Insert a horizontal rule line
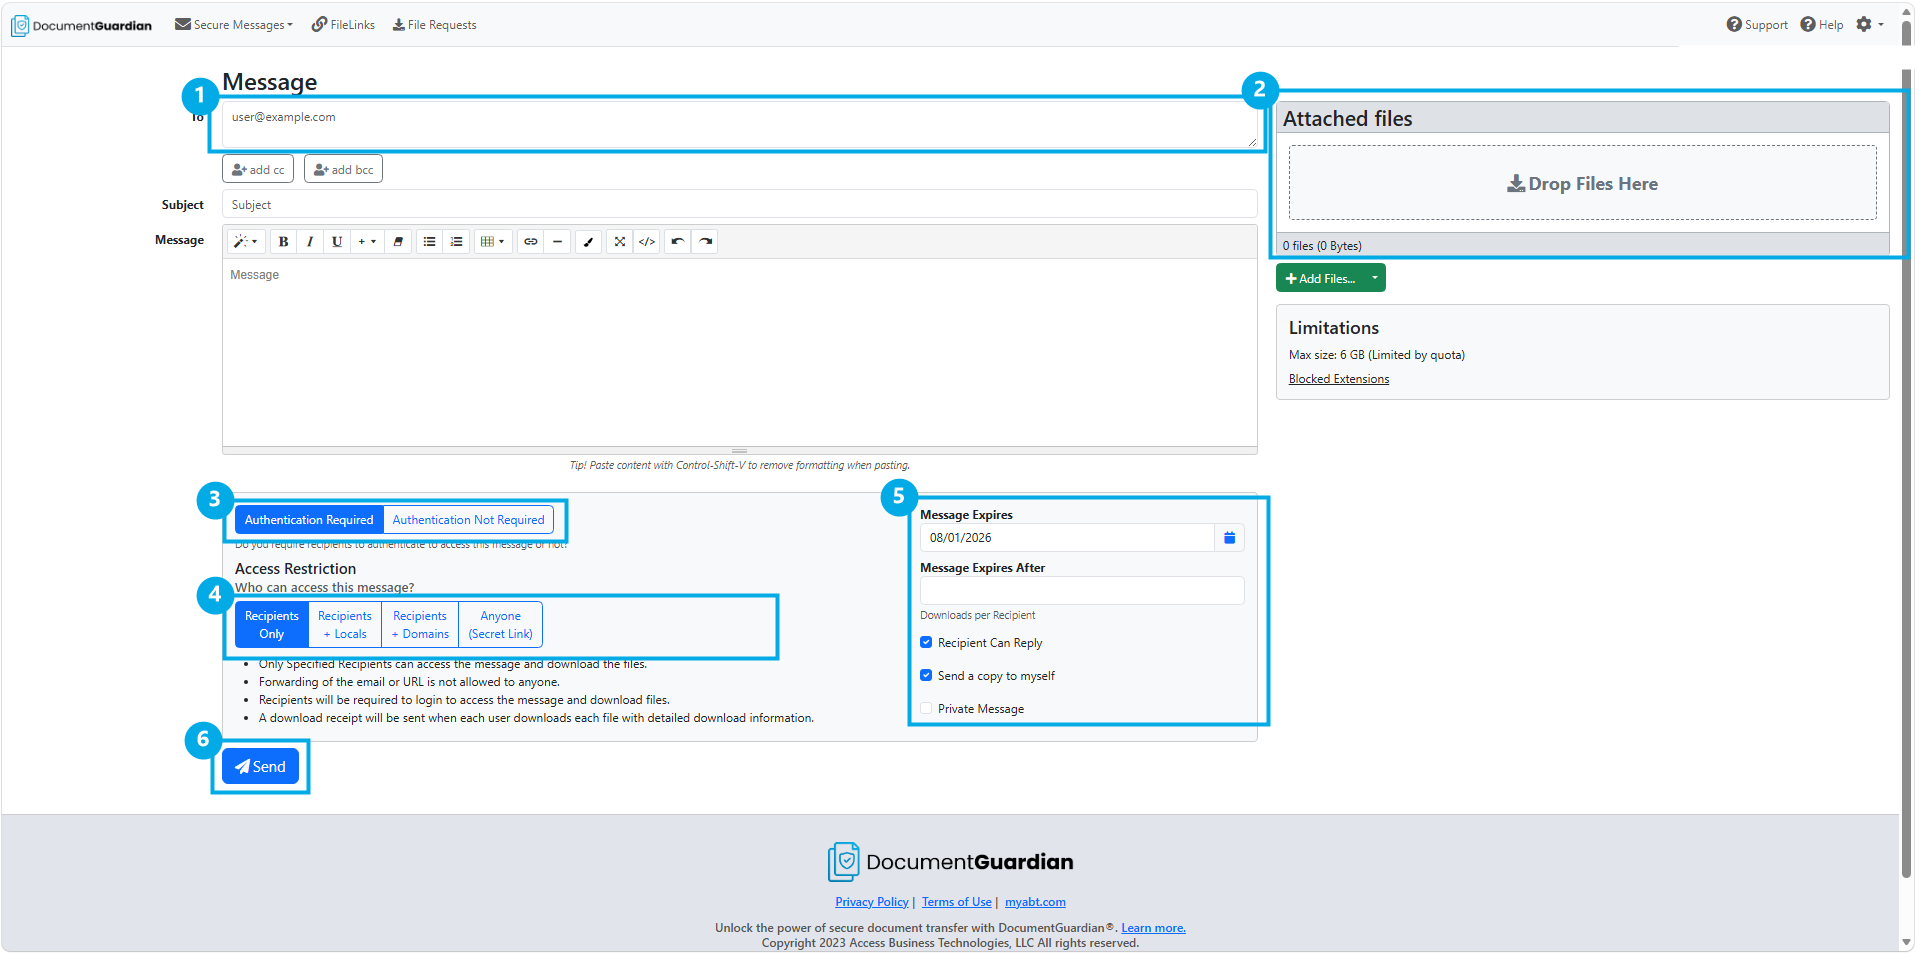The height and width of the screenshot is (953, 1916). tap(557, 241)
